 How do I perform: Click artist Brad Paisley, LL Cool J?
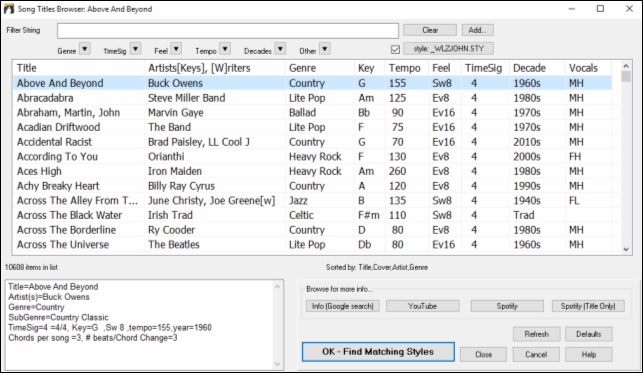(x=199, y=142)
